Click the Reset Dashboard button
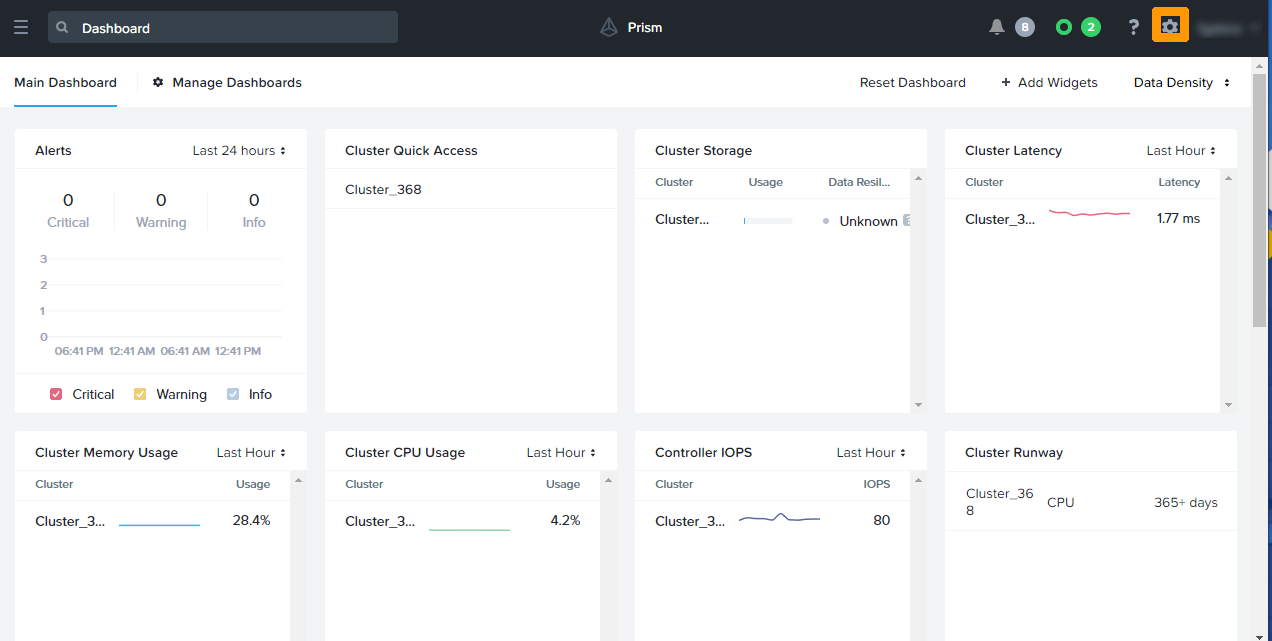 [912, 82]
